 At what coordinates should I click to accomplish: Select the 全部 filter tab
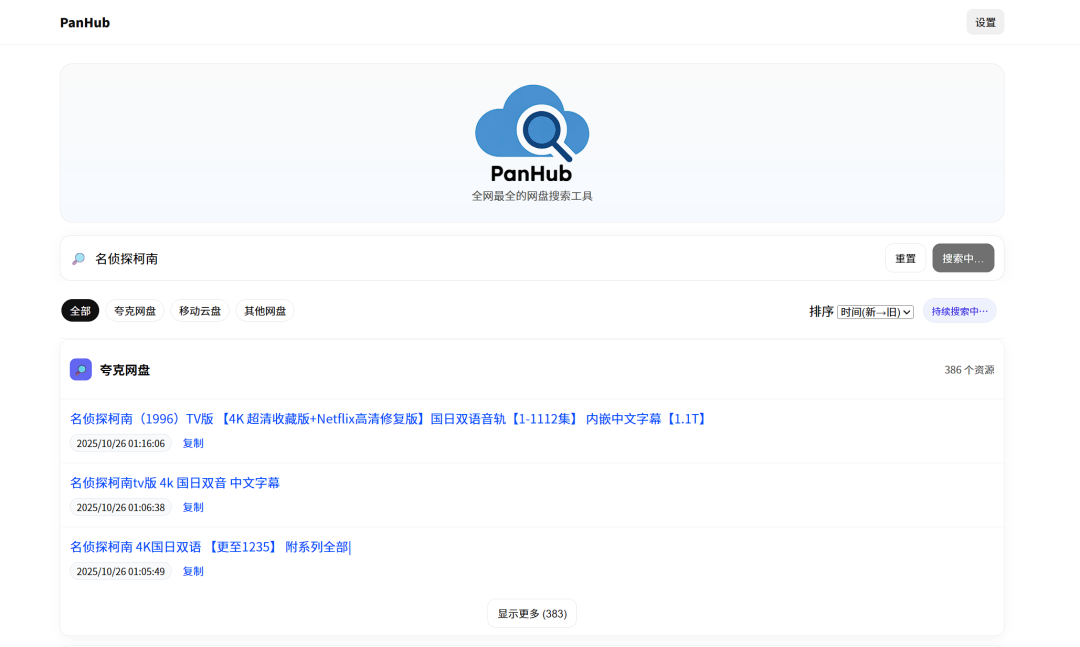tap(80, 311)
